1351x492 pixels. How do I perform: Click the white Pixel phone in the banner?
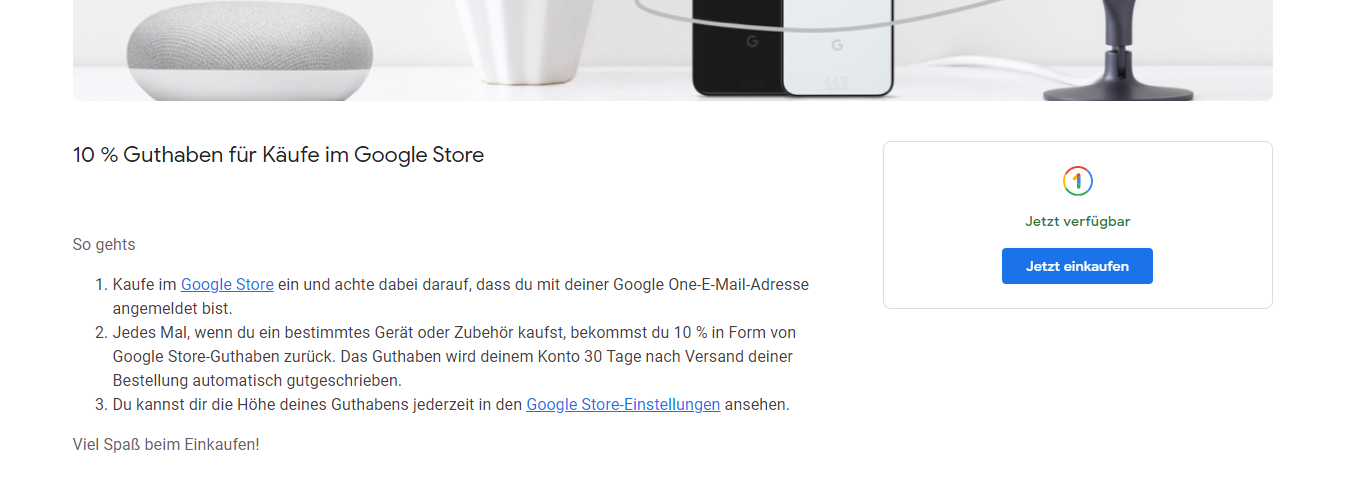click(x=837, y=48)
